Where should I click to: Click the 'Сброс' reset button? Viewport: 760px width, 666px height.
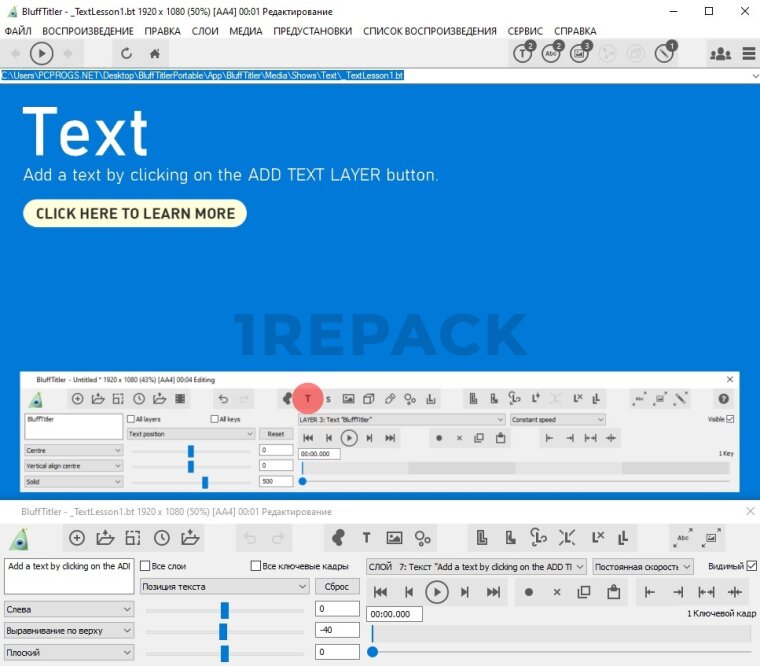[x=337, y=587]
